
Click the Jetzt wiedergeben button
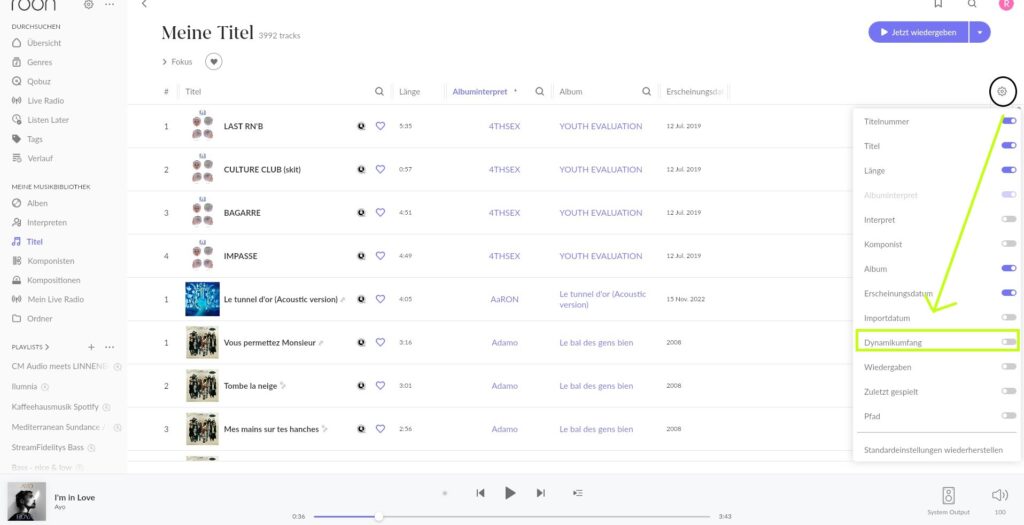919,32
